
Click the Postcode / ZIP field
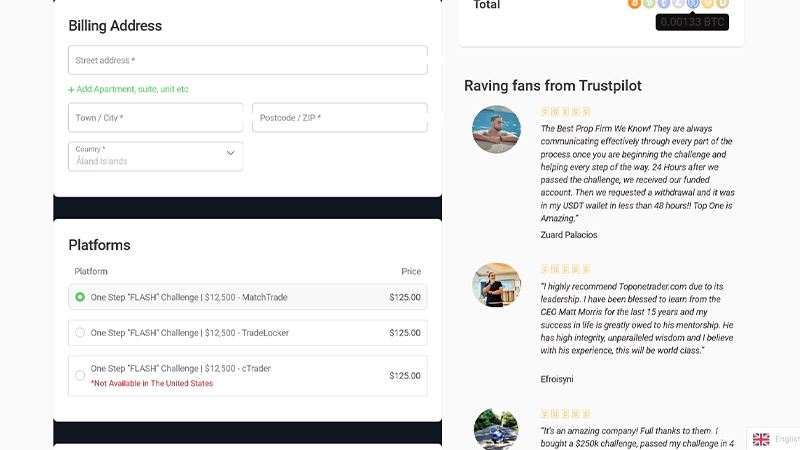point(339,118)
